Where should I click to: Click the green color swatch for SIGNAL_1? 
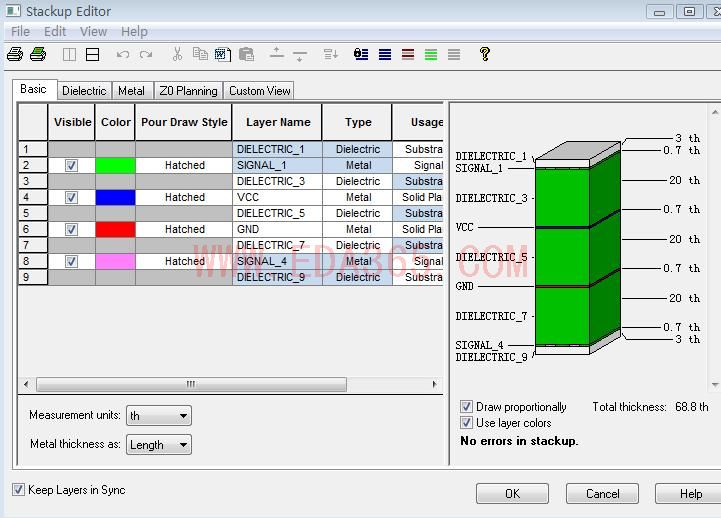[x=115, y=165]
